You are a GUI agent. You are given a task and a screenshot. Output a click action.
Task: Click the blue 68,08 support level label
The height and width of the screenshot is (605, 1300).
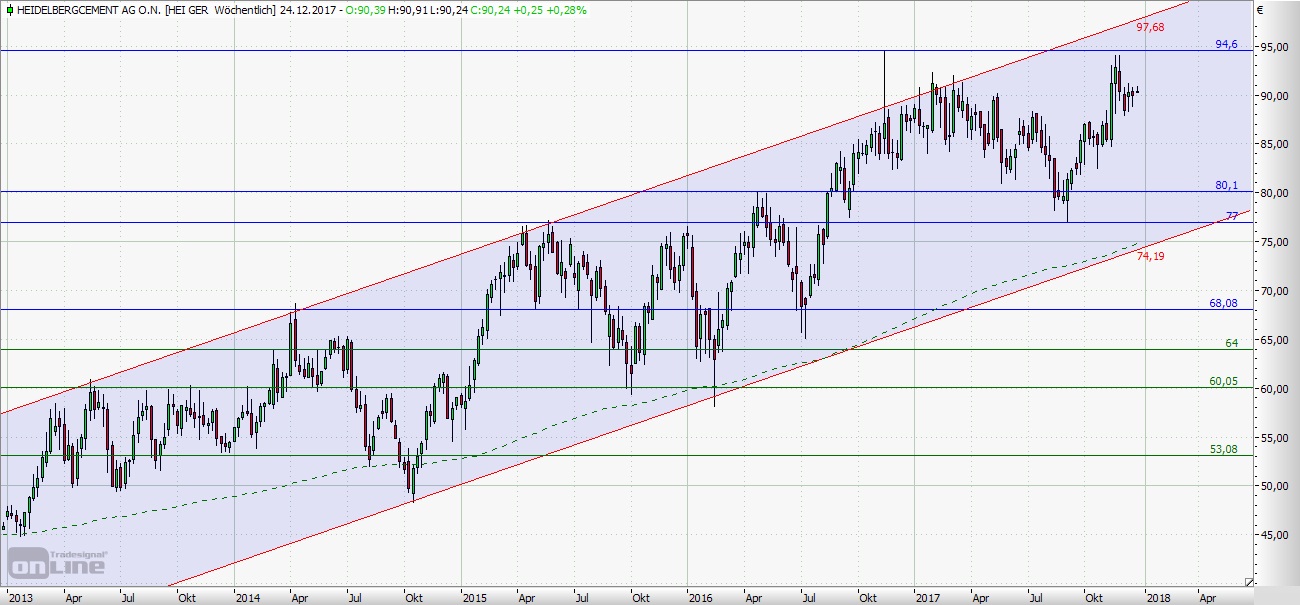tap(1222, 303)
